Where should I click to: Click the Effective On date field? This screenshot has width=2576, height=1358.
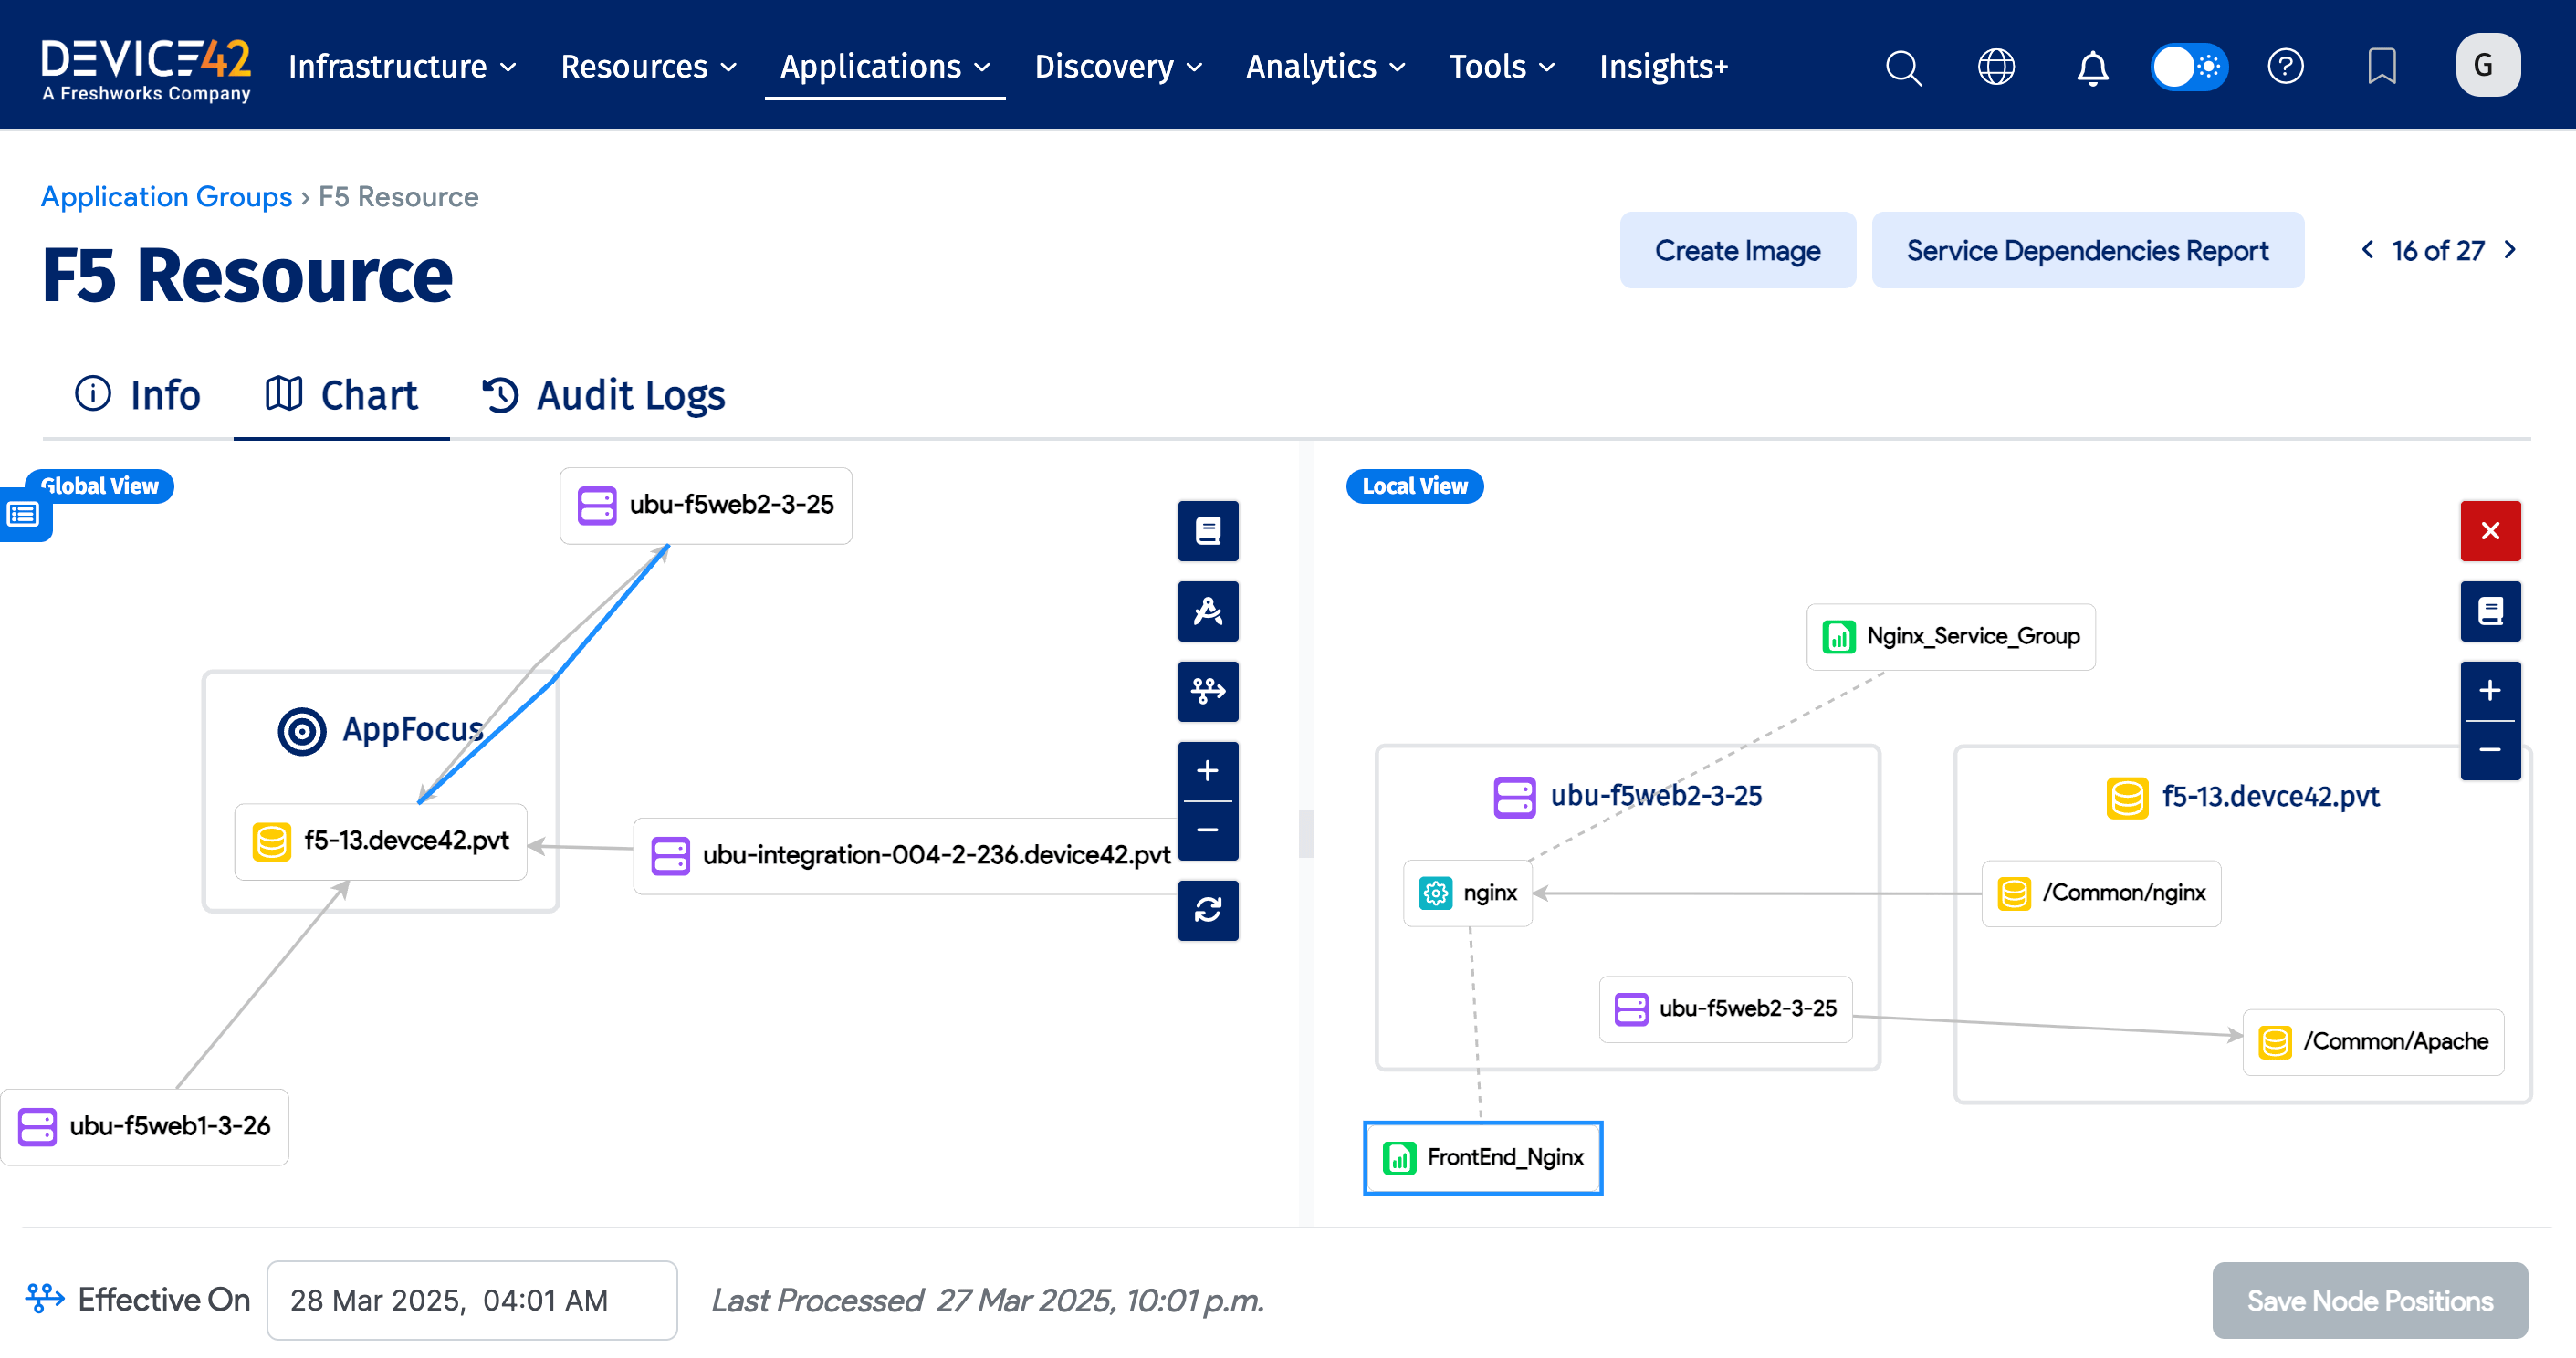[x=471, y=1300]
